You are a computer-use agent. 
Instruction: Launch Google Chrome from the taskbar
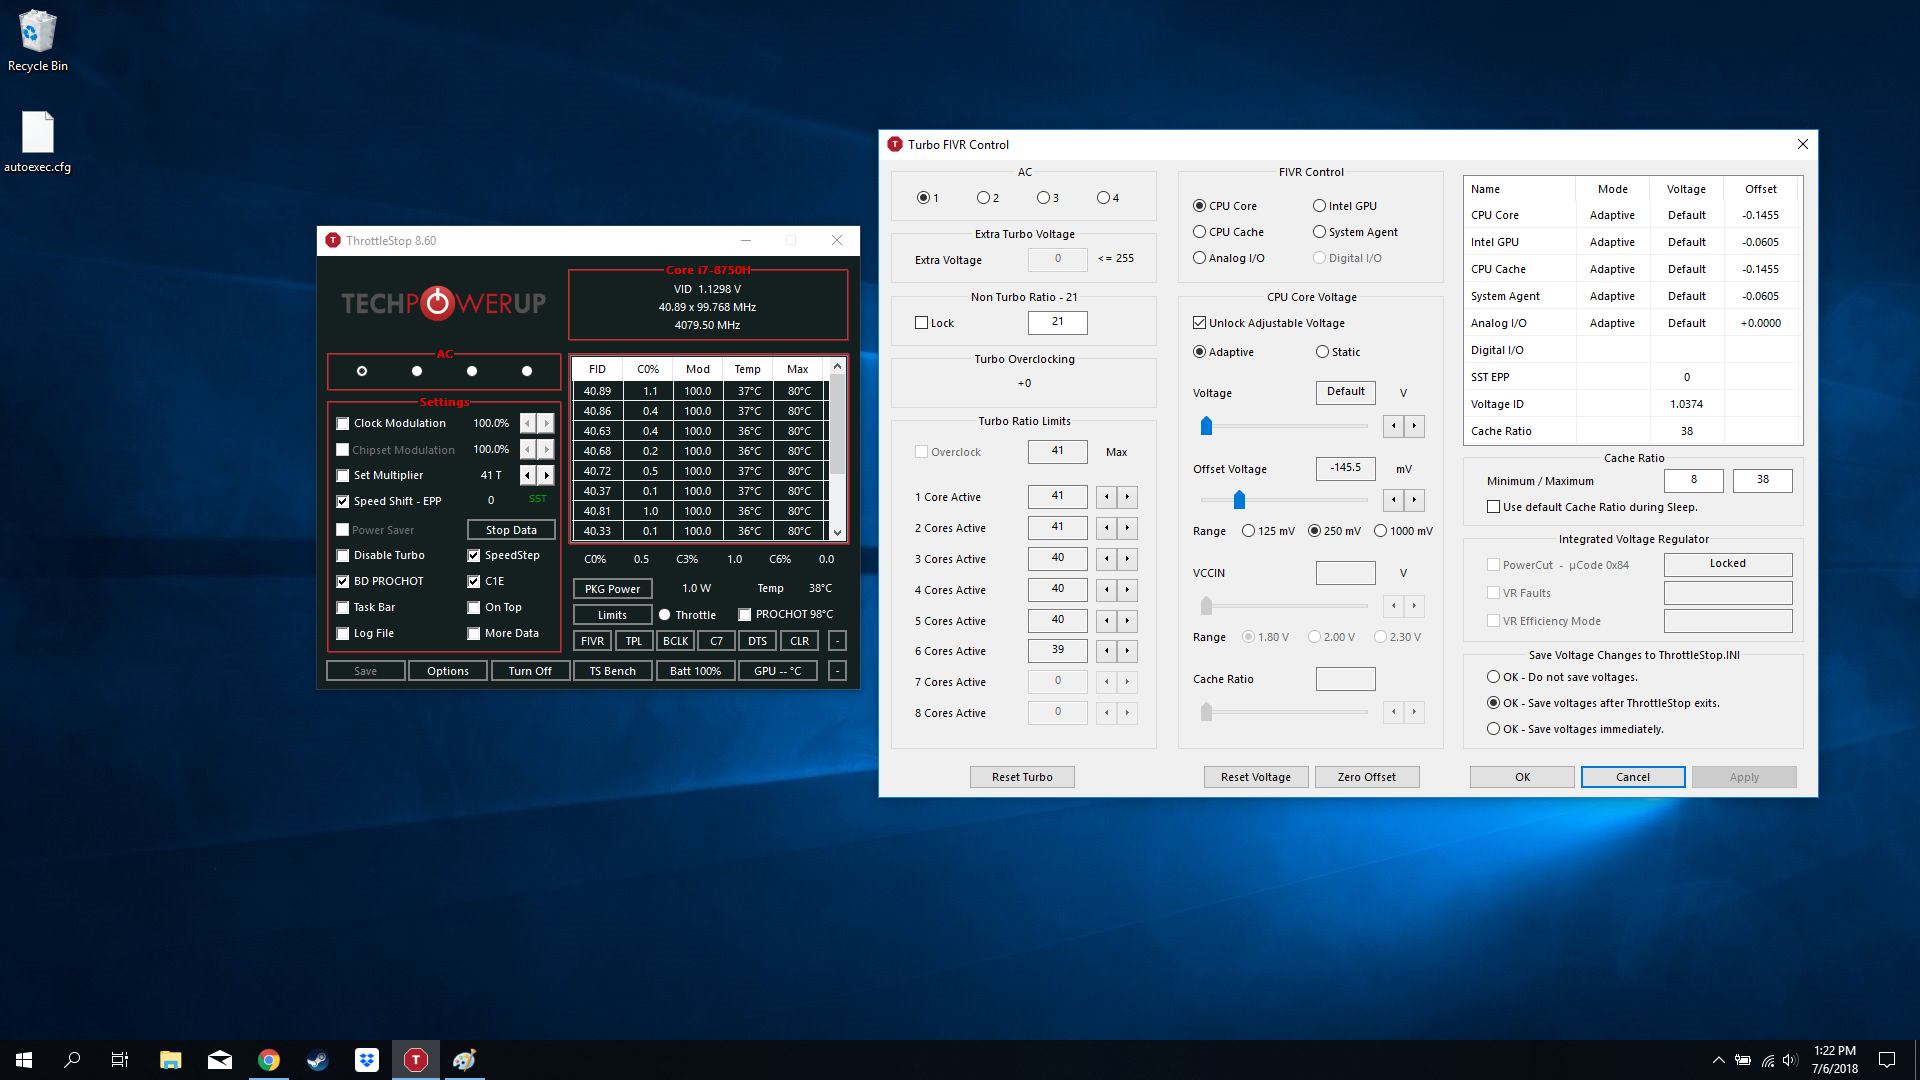[269, 1060]
